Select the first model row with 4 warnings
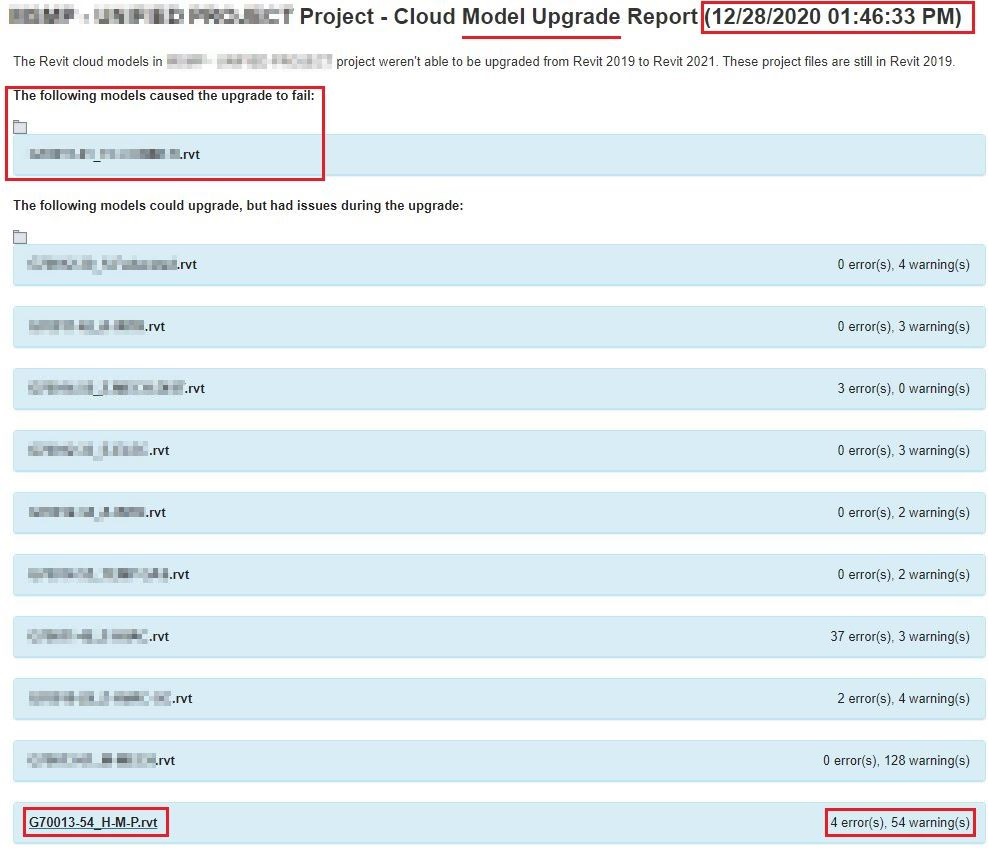The height and width of the screenshot is (854, 994). click(497, 264)
